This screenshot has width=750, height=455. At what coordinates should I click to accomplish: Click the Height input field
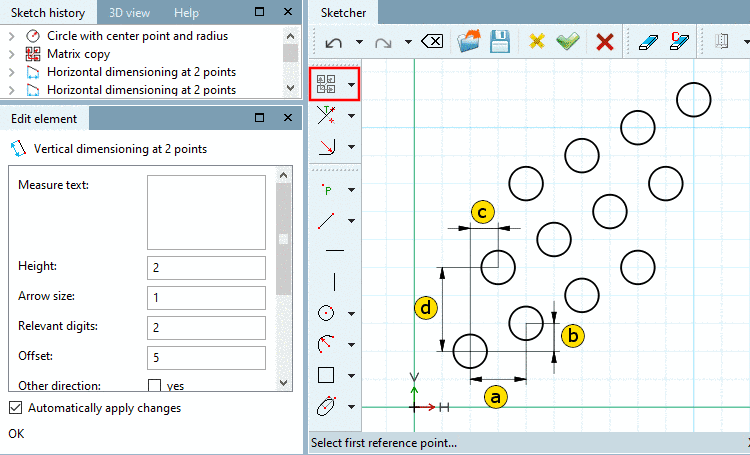(206, 267)
